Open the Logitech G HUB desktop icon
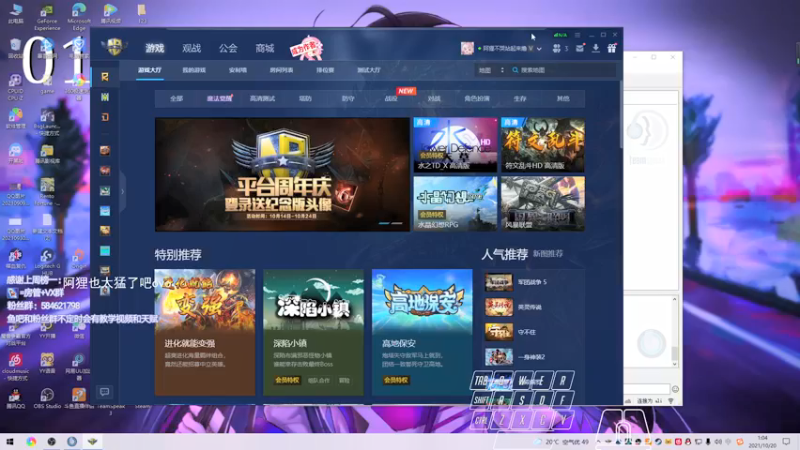The width and height of the screenshot is (800, 450). pyautogui.click(x=47, y=260)
